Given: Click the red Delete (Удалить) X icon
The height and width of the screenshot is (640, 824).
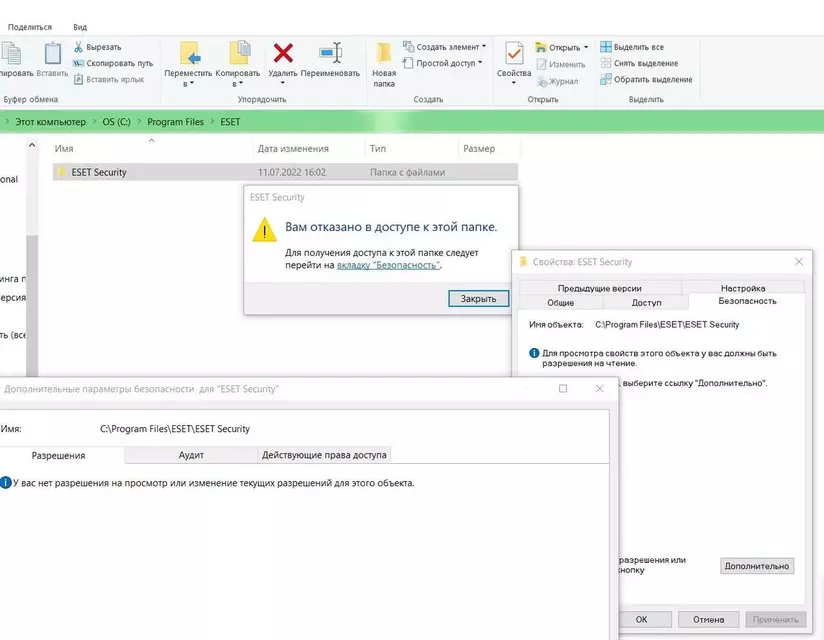Looking at the screenshot, I should tap(283, 53).
